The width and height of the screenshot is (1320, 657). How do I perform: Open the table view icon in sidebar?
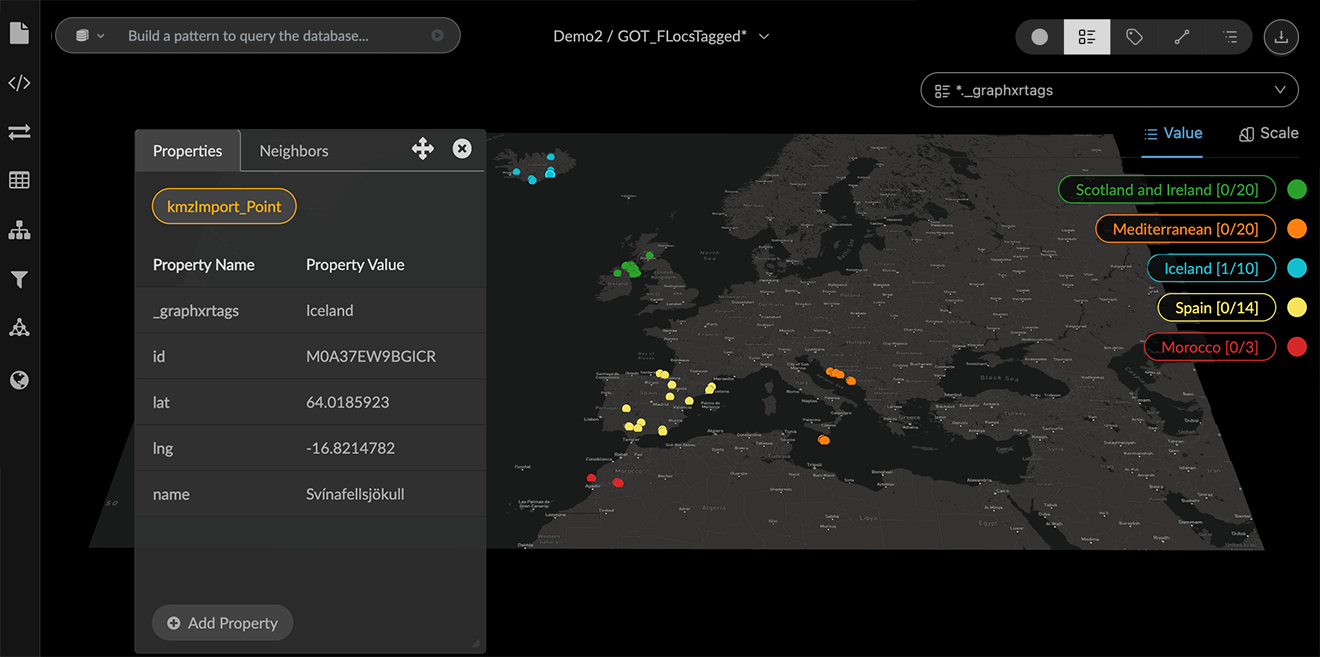(x=19, y=180)
